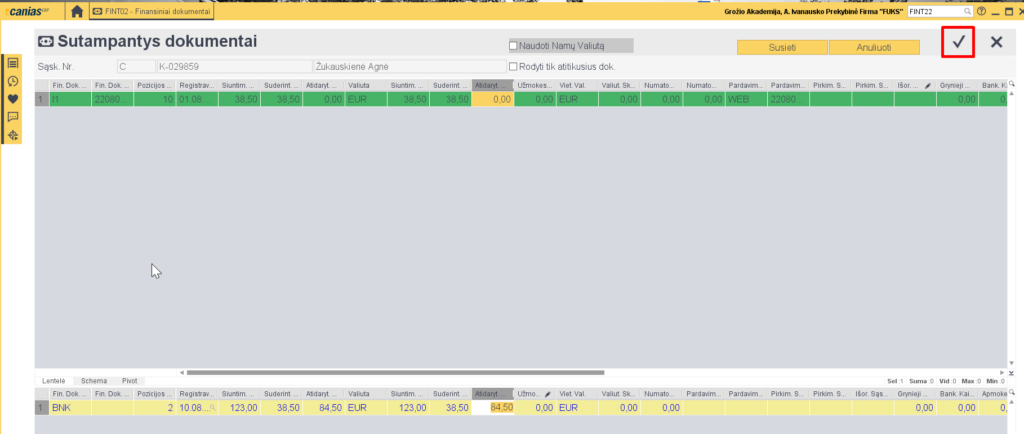Click the FINT22 transaction search field
The image size is (1024, 434).
click(930, 11)
